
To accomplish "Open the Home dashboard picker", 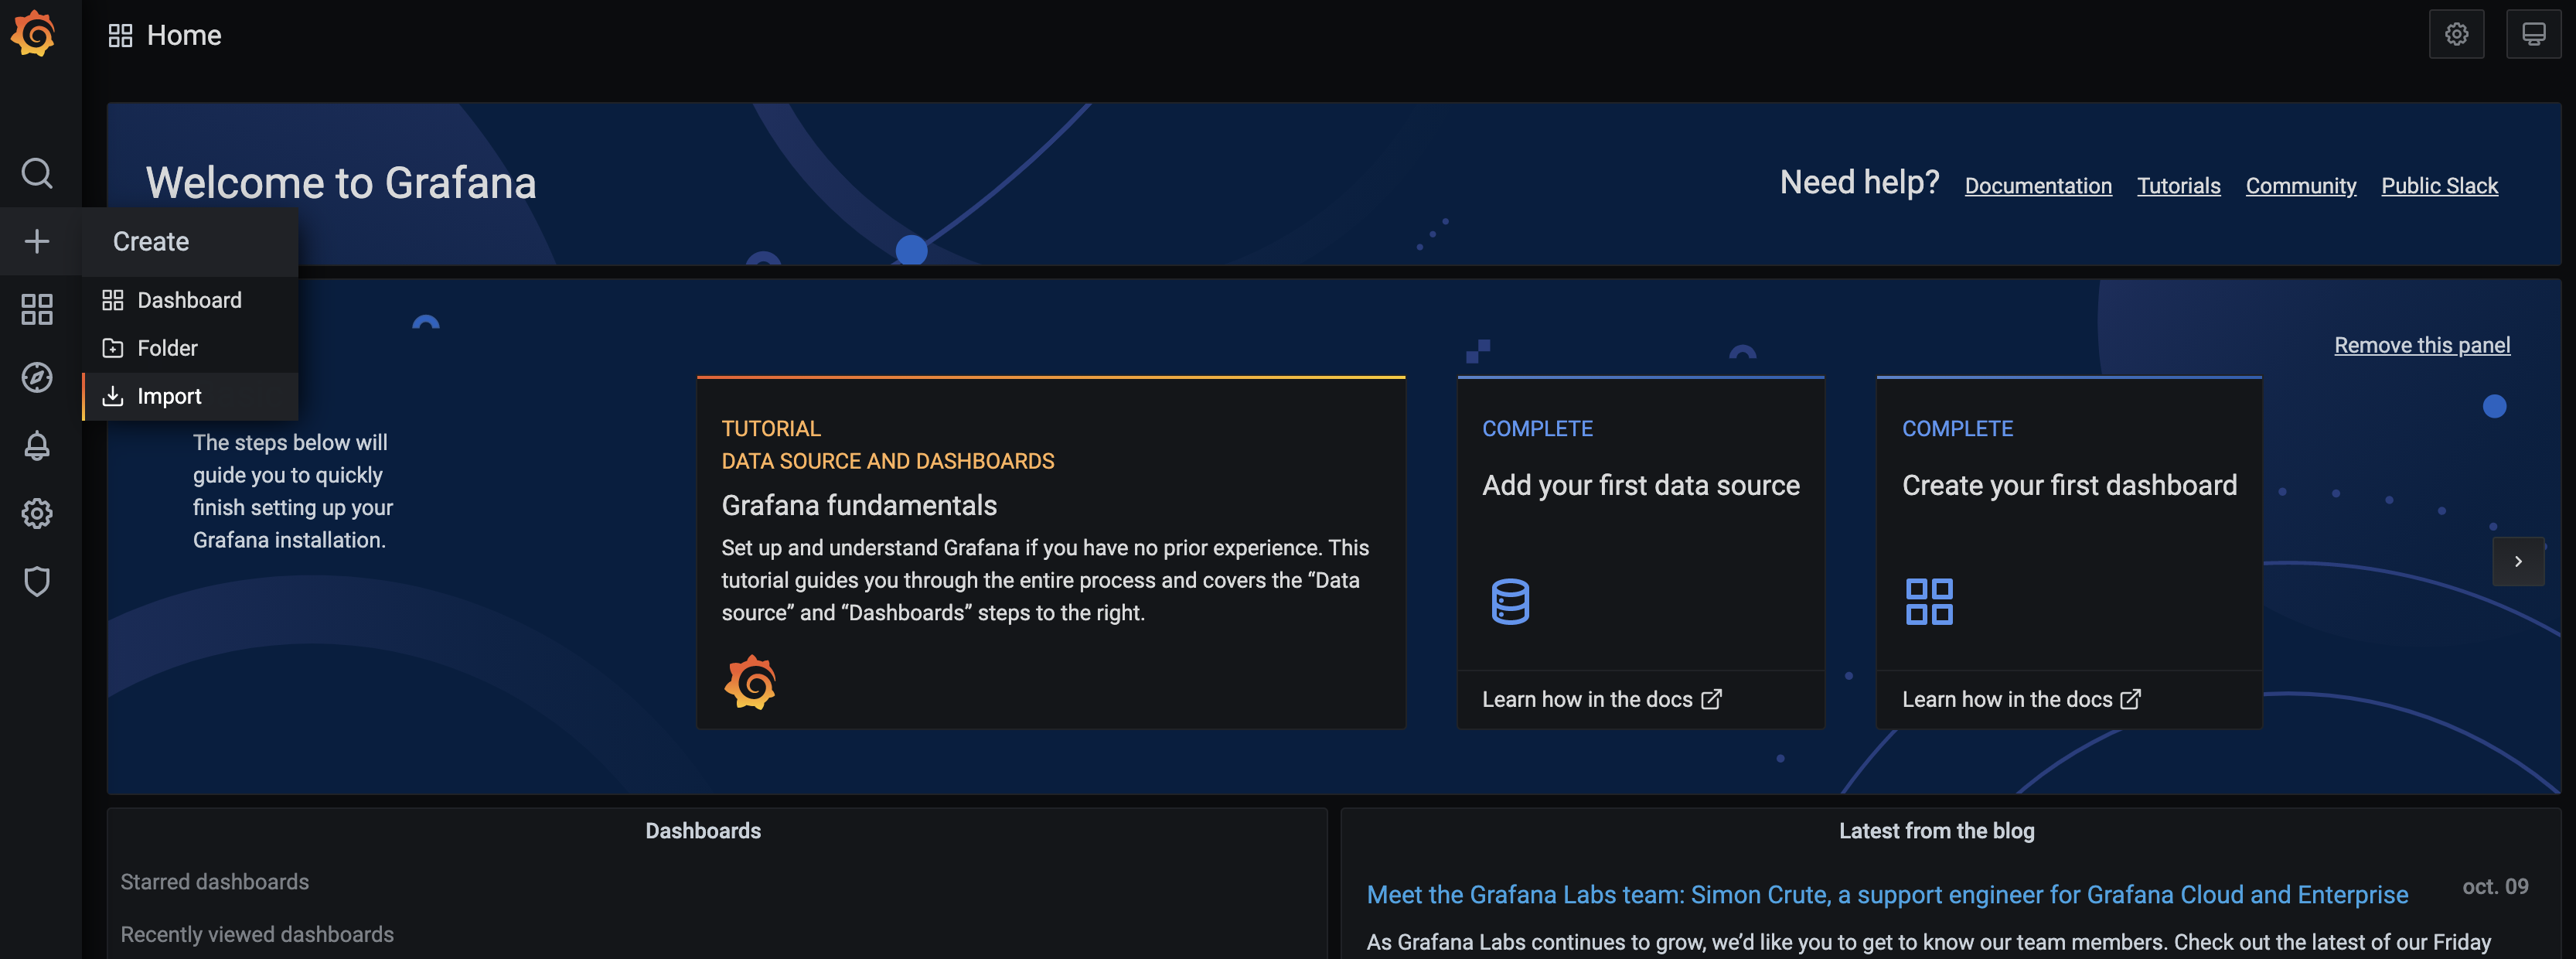I will pyautogui.click(x=166, y=35).
